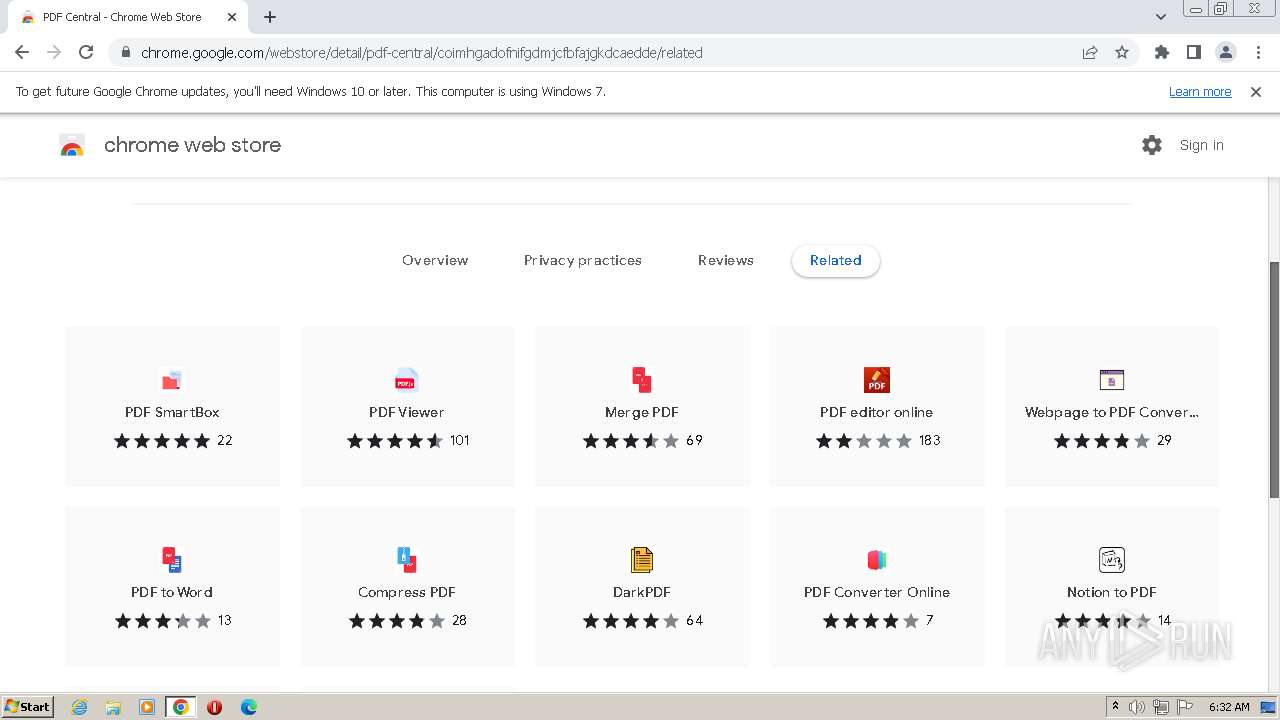Select the Related tab
This screenshot has height=720, width=1280.
click(836, 260)
